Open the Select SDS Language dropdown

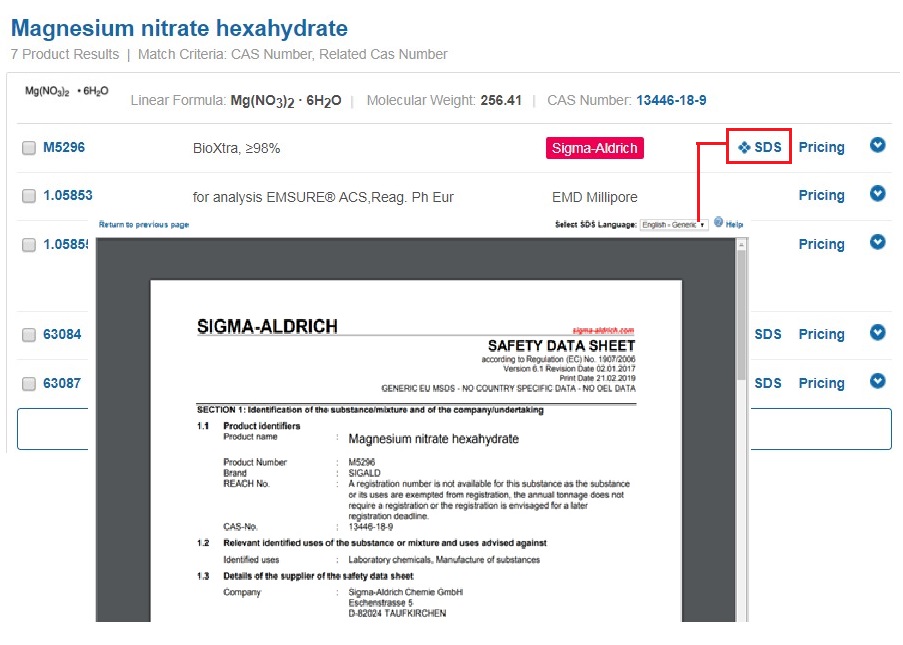(x=674, y=225)
